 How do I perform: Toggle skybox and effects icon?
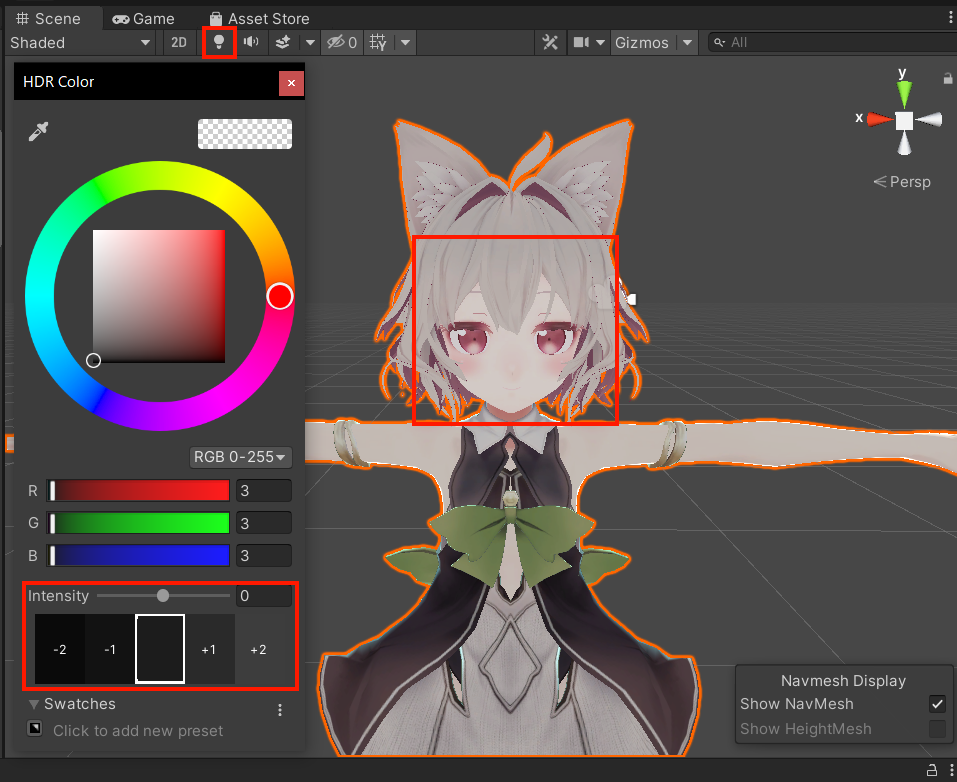pyautogui.click(x=283, y=42)
